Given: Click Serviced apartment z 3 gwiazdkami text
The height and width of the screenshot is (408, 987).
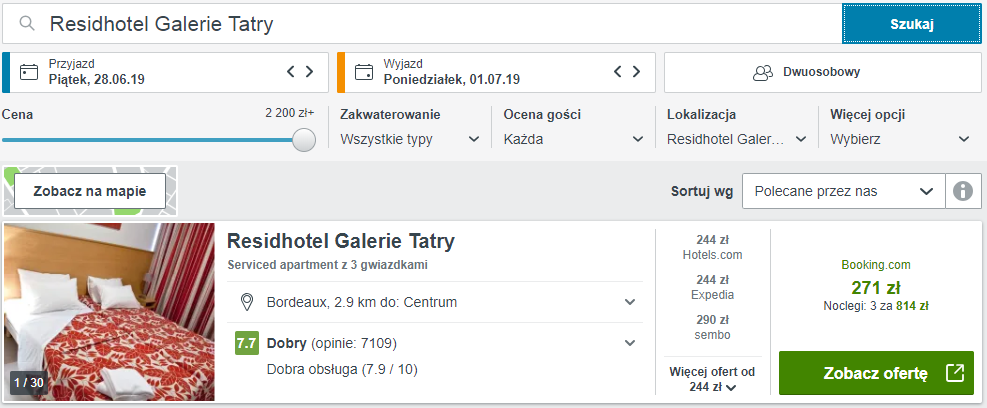Looking at the screenshot, I should click(328, 265).
